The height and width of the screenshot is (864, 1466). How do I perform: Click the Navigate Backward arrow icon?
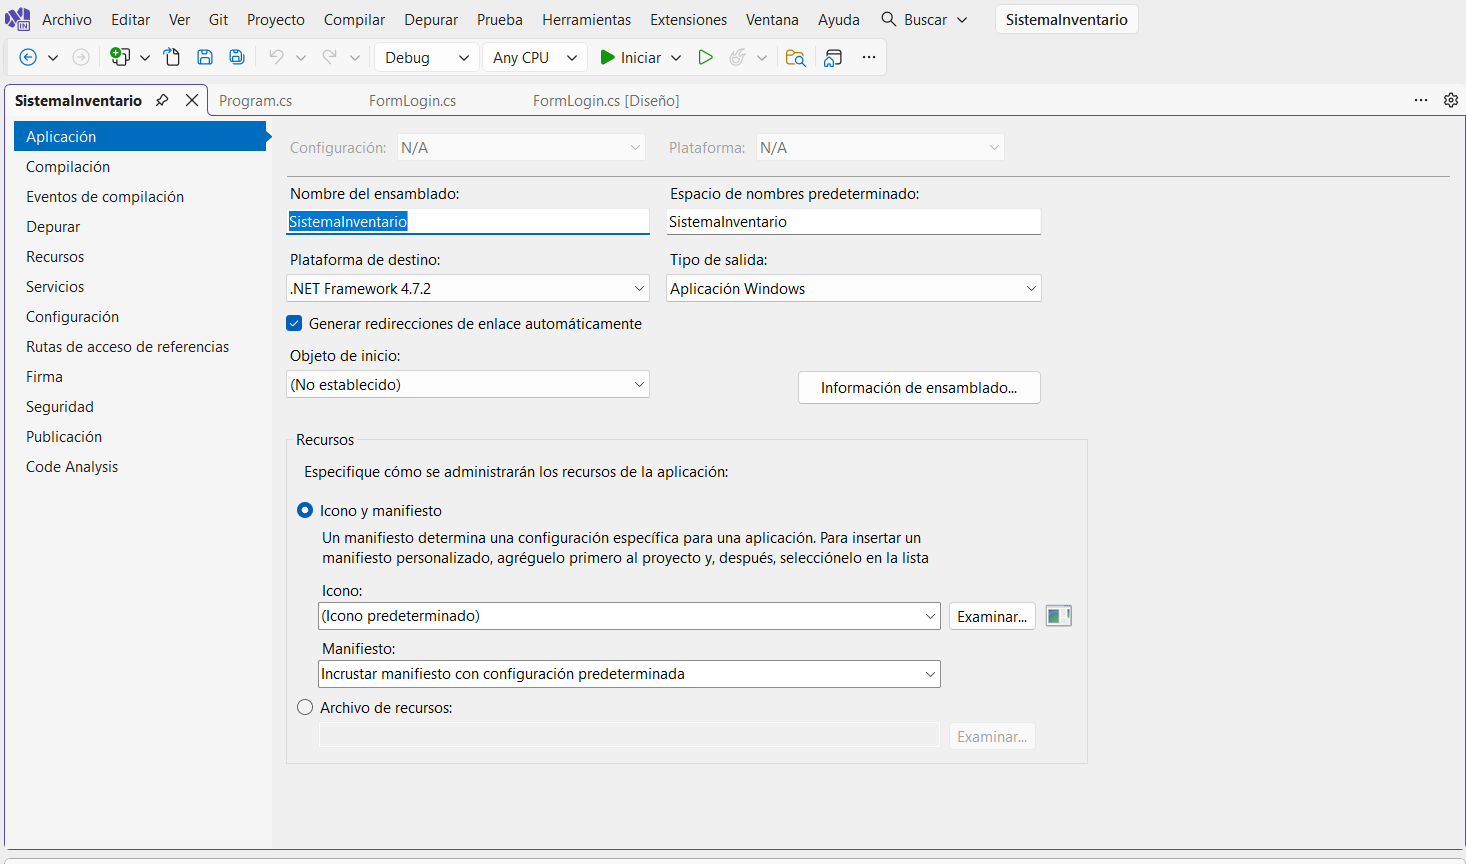(28, 58)
